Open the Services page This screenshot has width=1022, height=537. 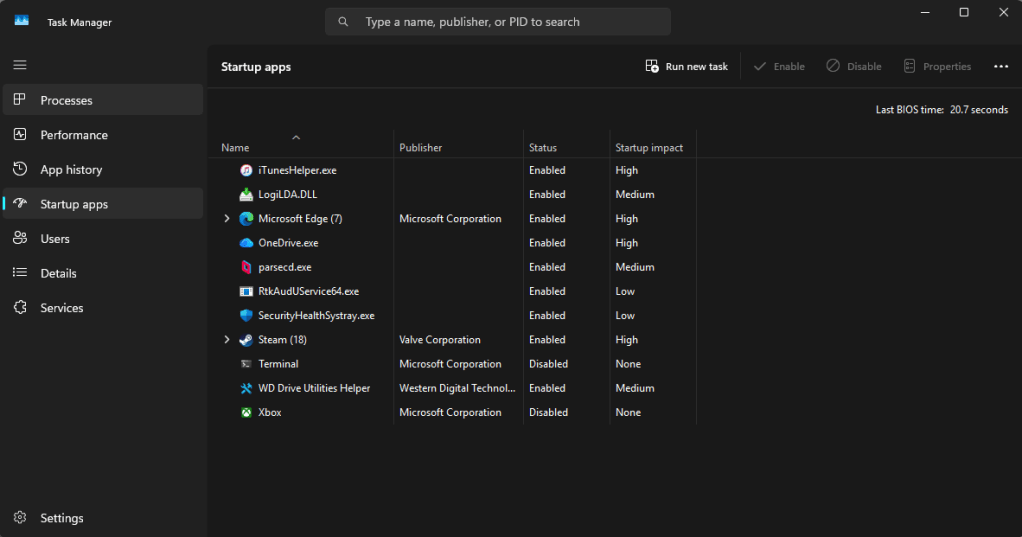103,308
